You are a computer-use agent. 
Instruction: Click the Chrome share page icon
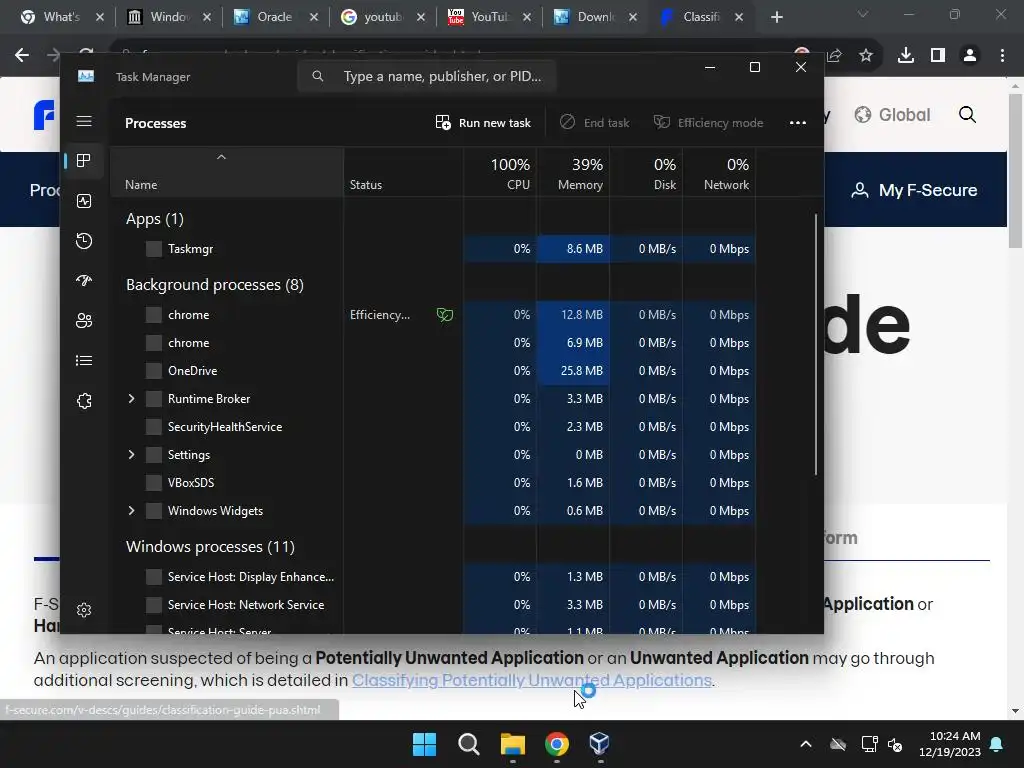(835, 56)
